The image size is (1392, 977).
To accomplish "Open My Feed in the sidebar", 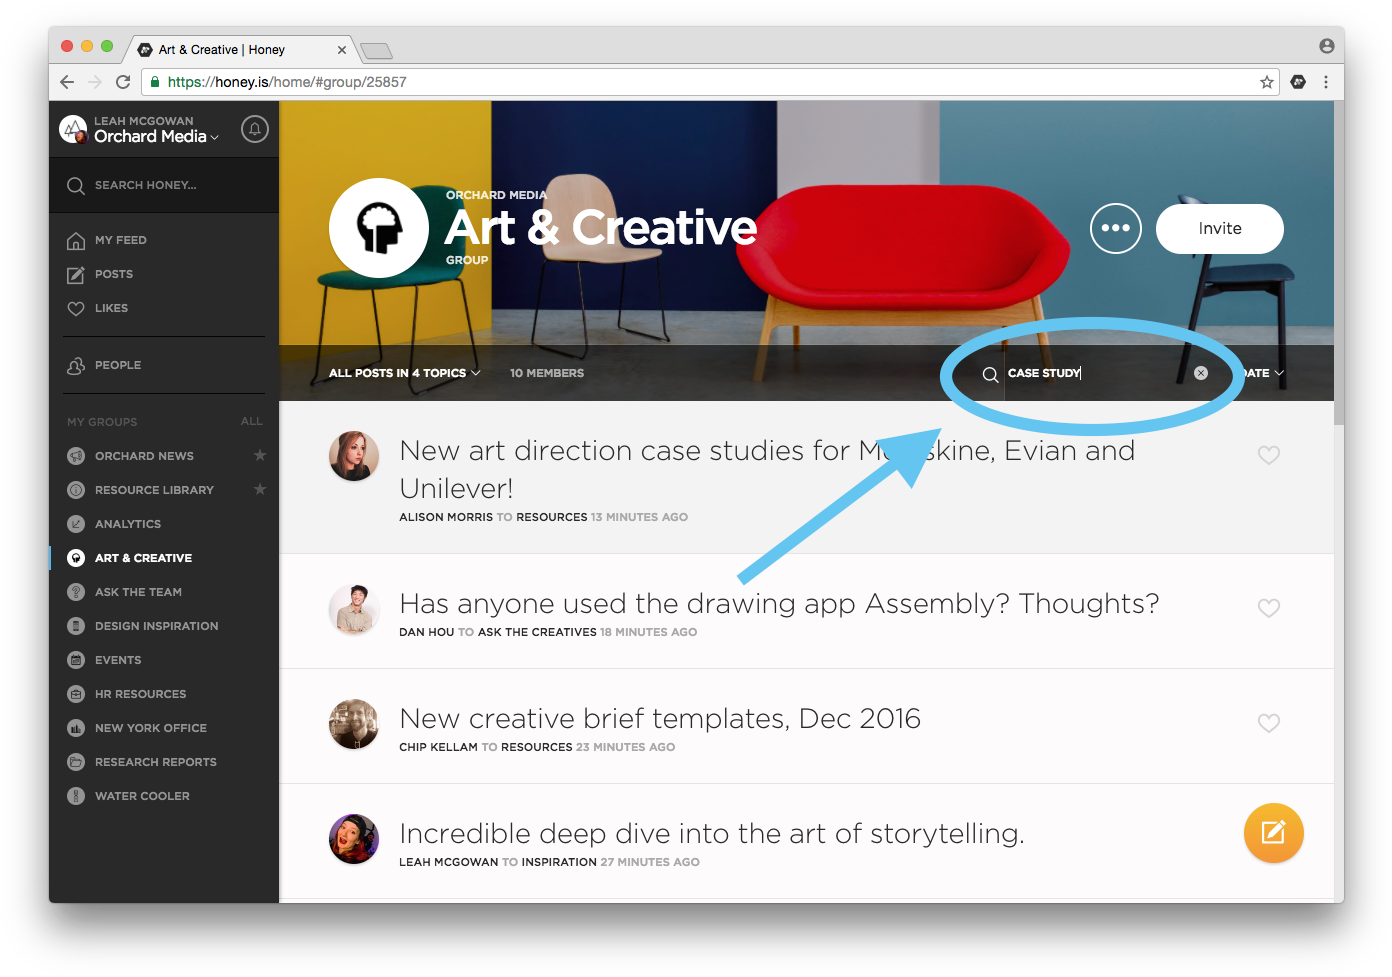I will [120, 240].
